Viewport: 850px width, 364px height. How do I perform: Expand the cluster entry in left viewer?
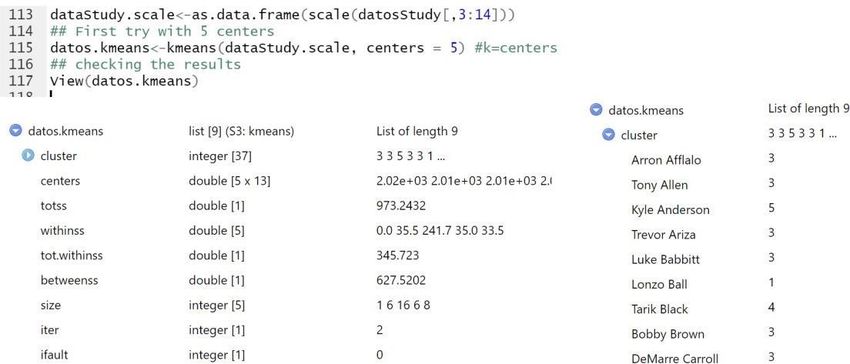tap(28, 156)
